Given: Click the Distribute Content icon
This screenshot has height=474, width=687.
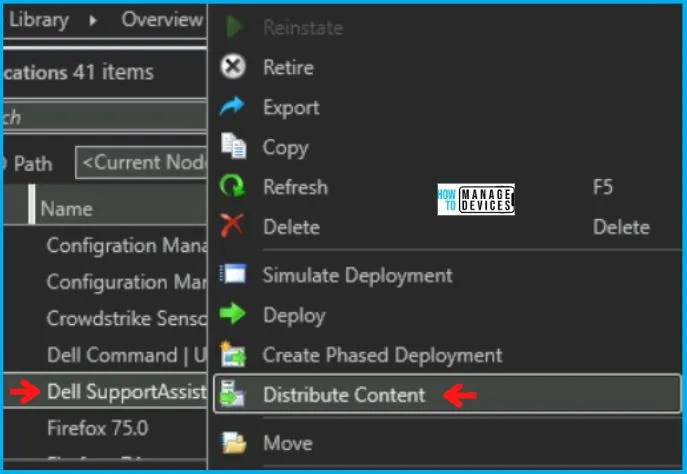Looking at the screenshot, I should point(233,394).
